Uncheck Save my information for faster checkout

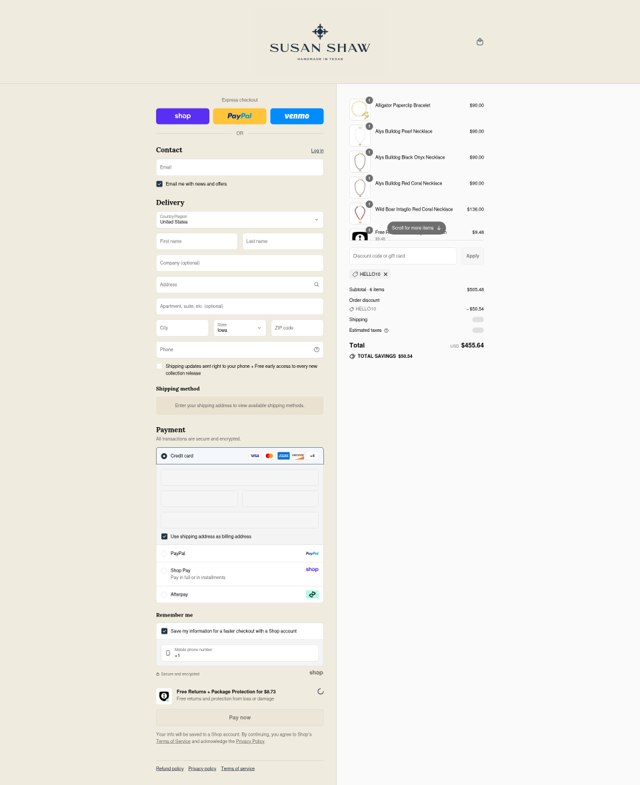pos(164,631)
